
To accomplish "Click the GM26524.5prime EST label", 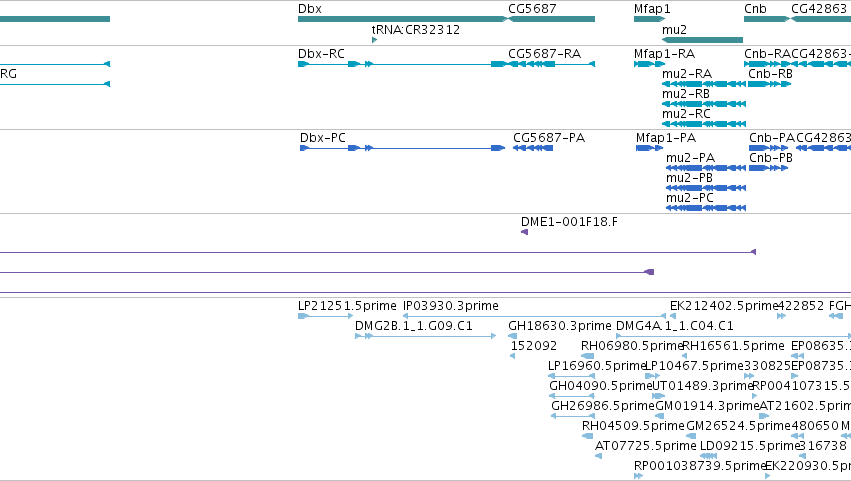I will click(x=739, y=427).
